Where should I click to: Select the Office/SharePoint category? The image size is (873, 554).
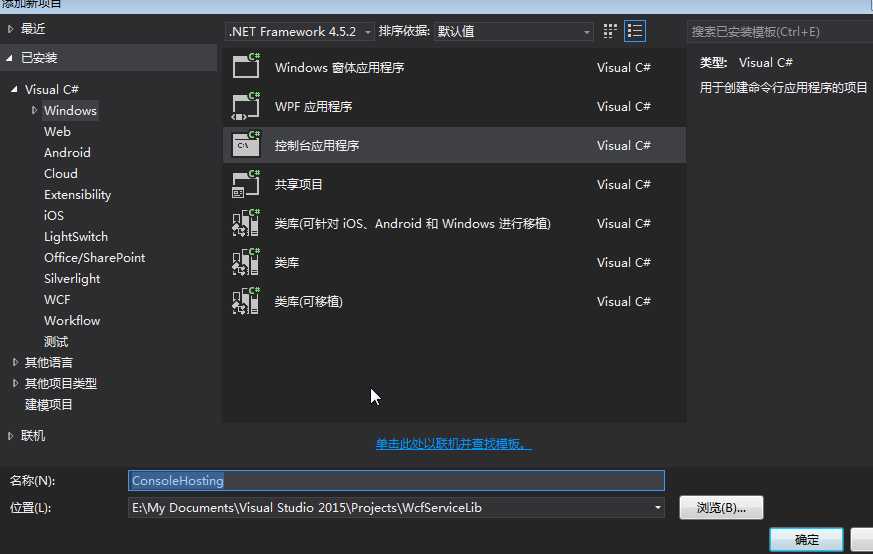[95, 258]
